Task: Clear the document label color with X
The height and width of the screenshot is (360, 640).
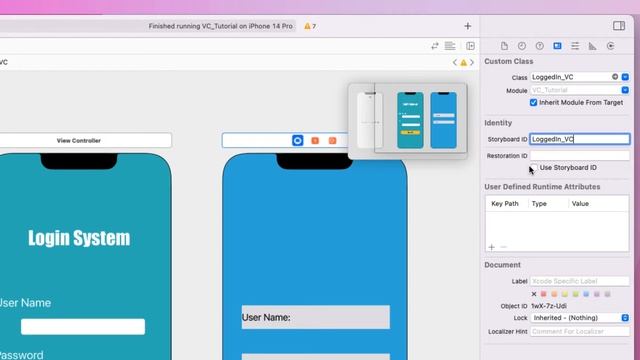Action: click(x=534, y=294)
